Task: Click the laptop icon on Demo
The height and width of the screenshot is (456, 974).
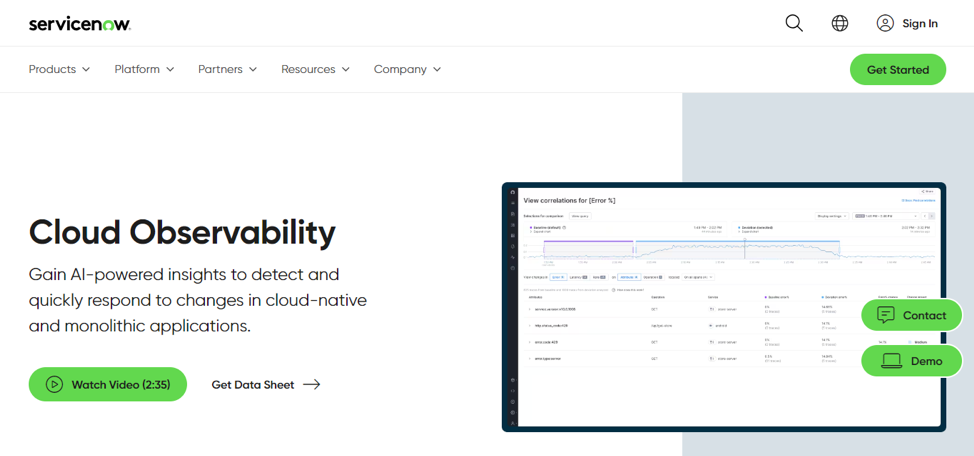Action: pyautogui.click(x=891, y=361)
